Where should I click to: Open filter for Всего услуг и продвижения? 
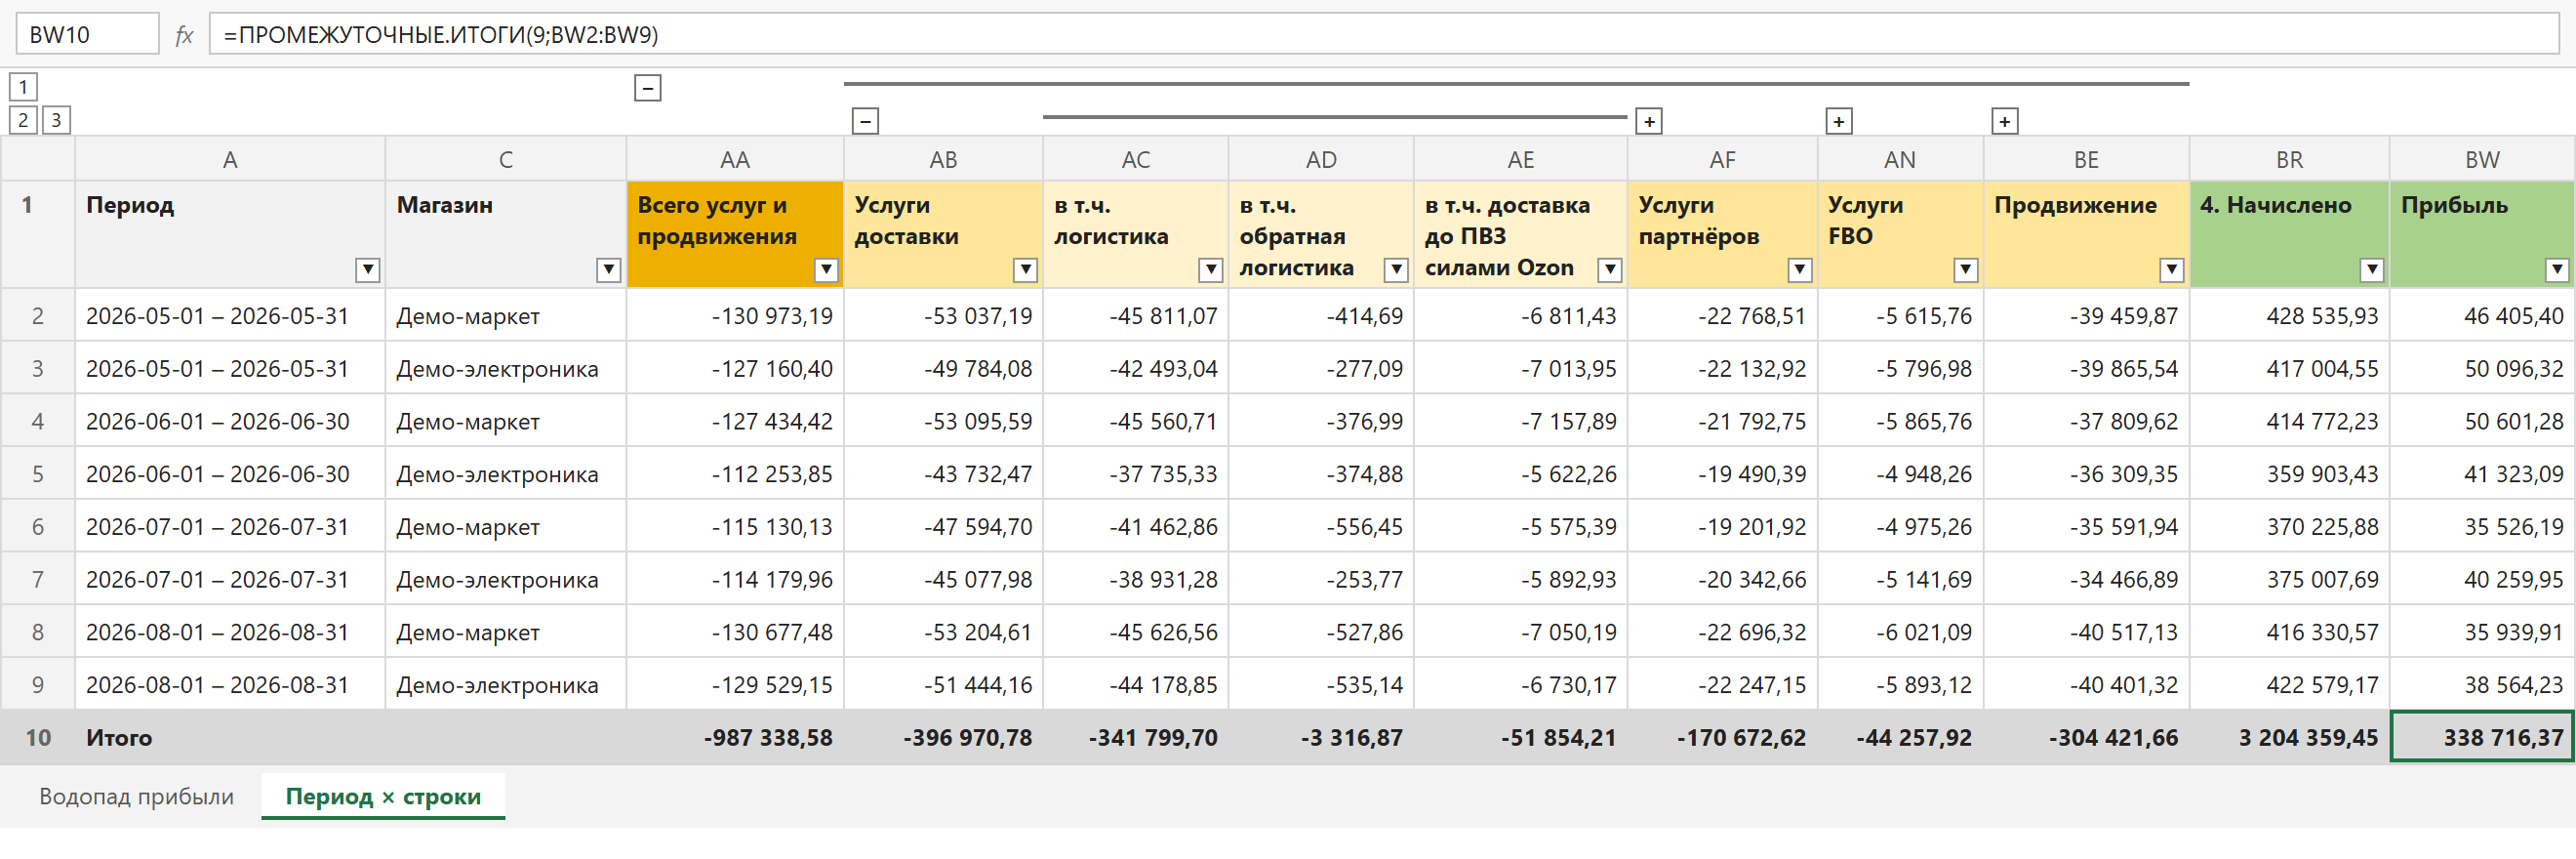coord(826,269)
